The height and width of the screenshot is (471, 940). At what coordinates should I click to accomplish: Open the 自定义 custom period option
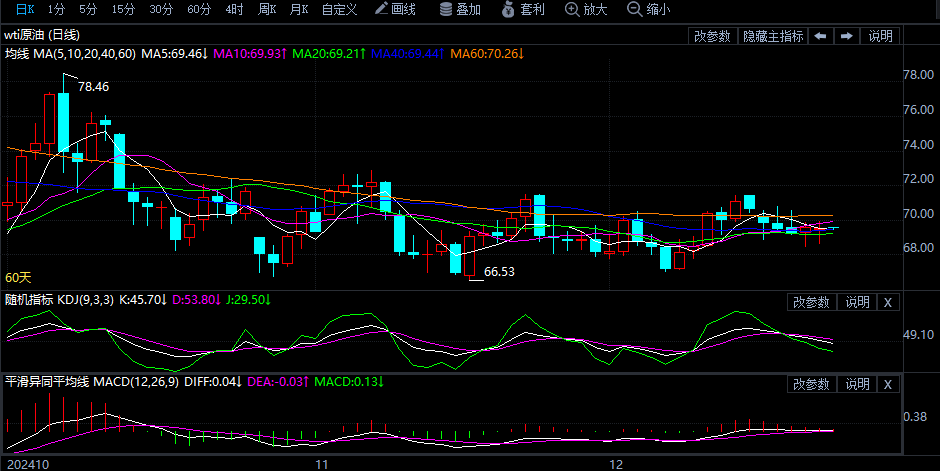click(339, 10)
